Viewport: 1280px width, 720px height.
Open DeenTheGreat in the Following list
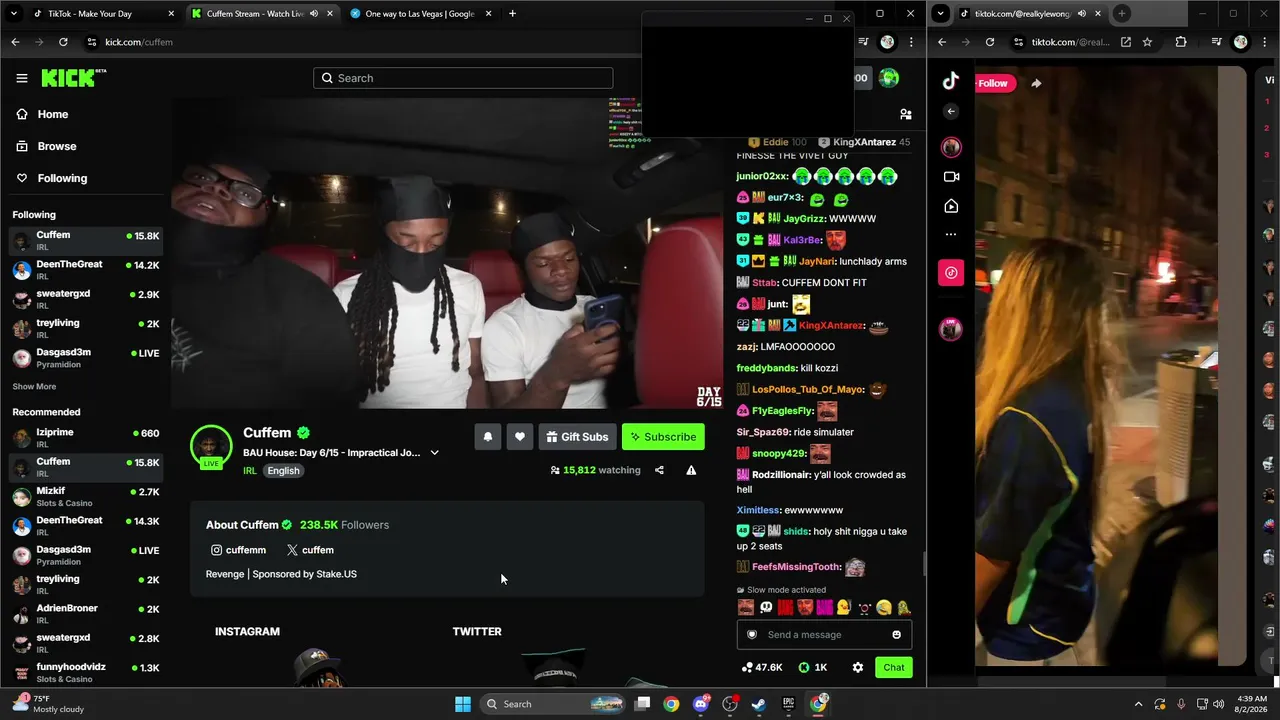[85, 269]
